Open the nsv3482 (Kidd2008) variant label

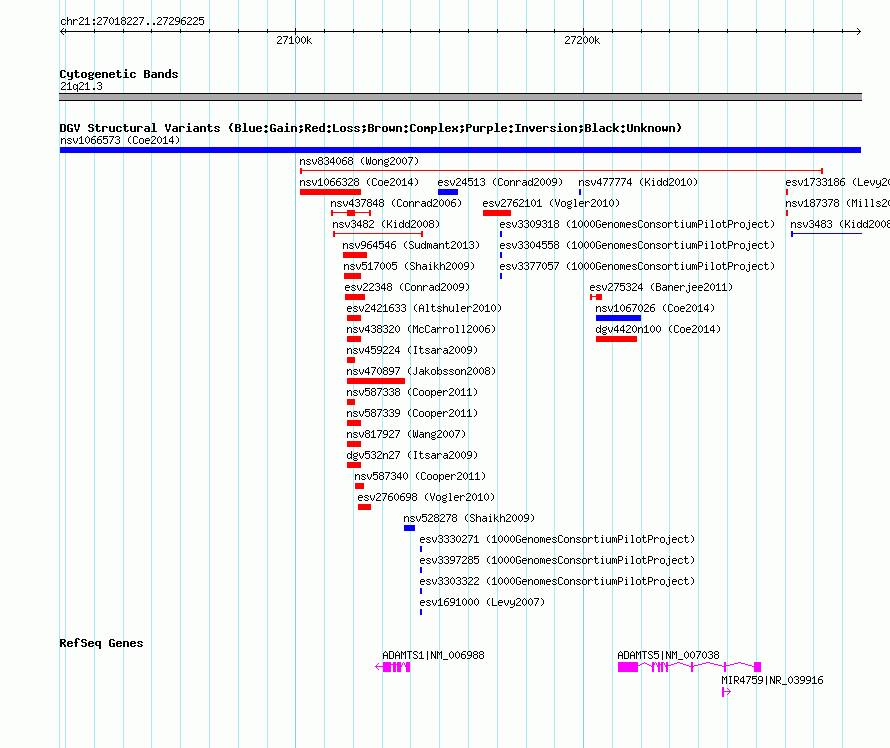(386, 224)
